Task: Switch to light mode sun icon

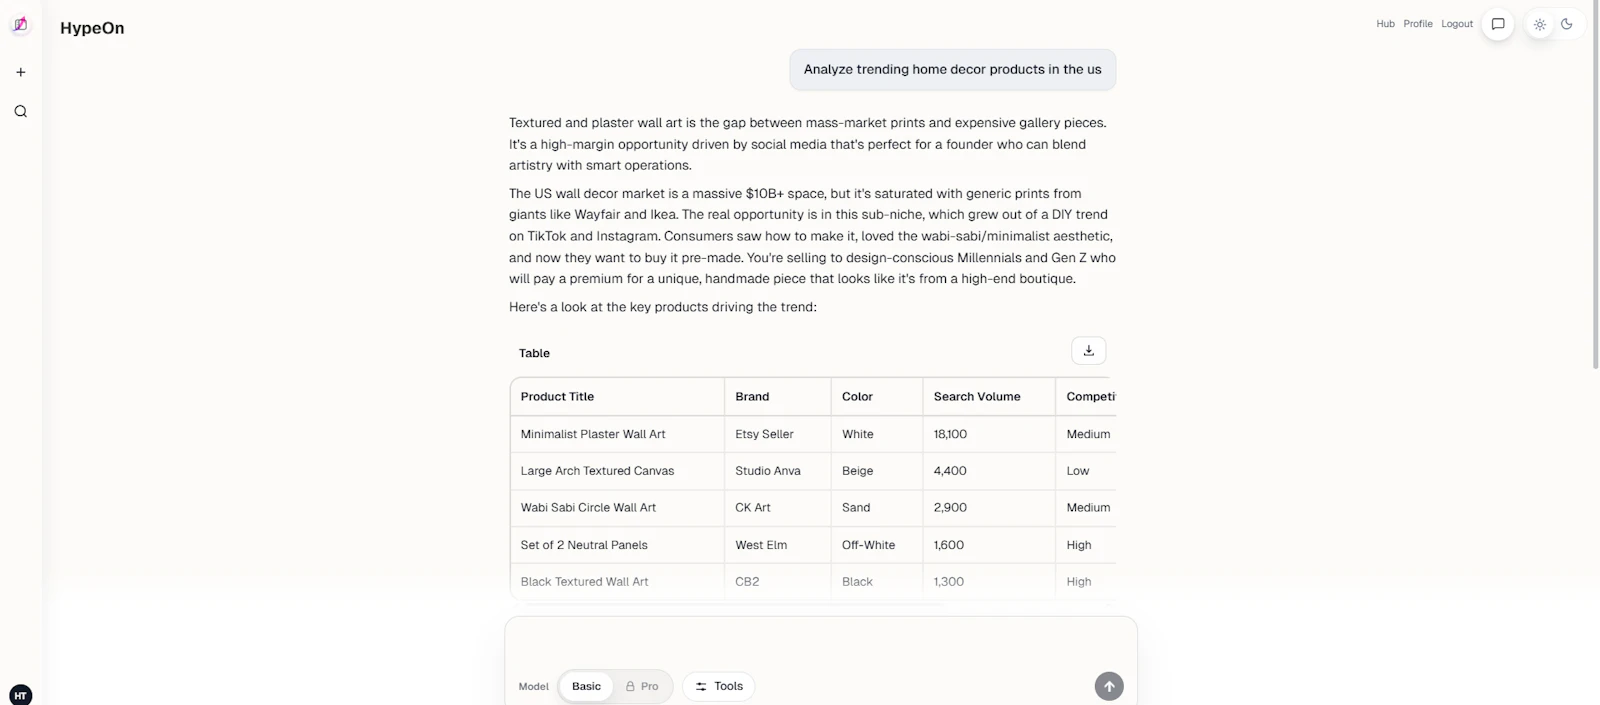Action: click(x=1540, y=24)
